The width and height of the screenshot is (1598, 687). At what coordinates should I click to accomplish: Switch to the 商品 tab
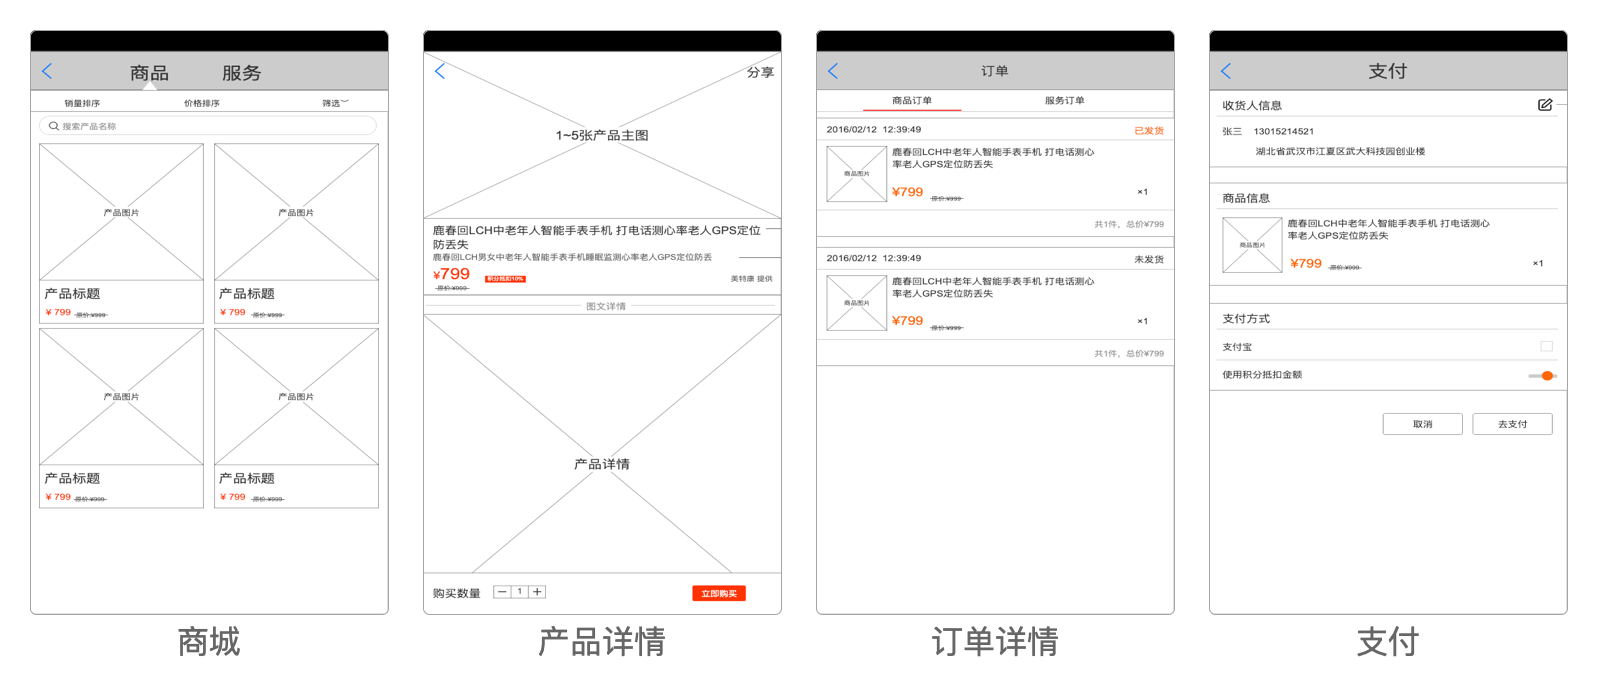[149, 73]
